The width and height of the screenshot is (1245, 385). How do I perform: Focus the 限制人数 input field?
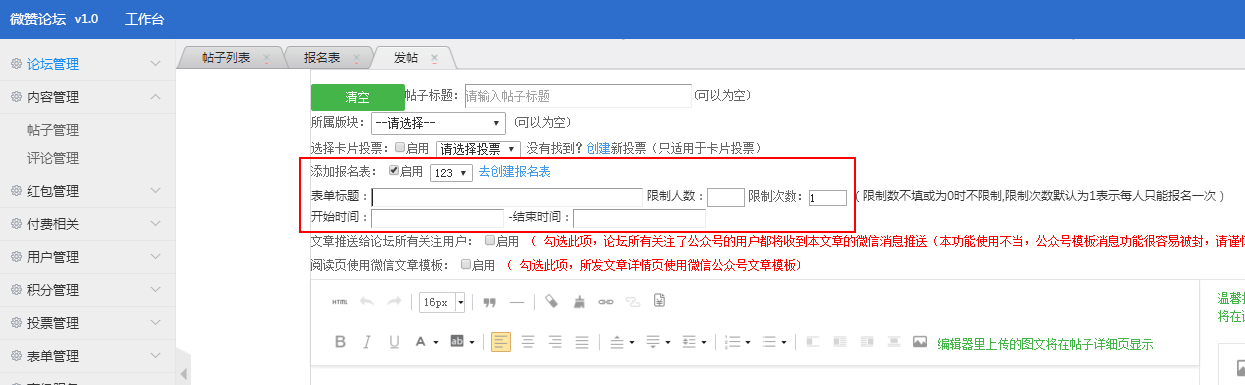click(726, 197)
